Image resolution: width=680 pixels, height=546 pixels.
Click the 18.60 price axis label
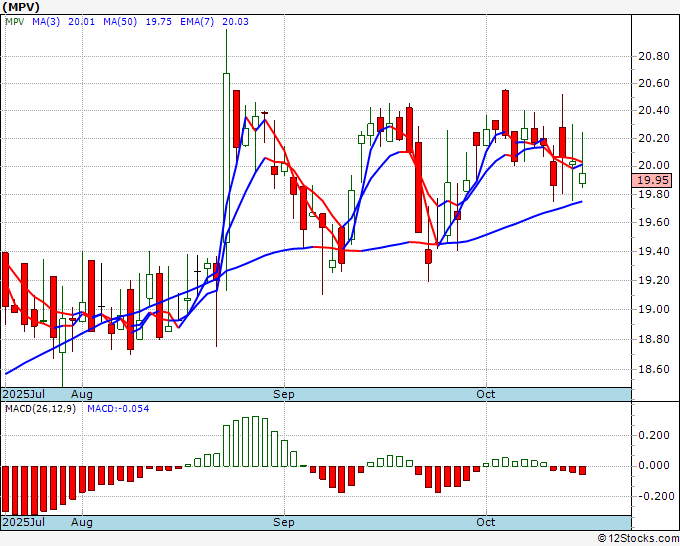point(654,369)
